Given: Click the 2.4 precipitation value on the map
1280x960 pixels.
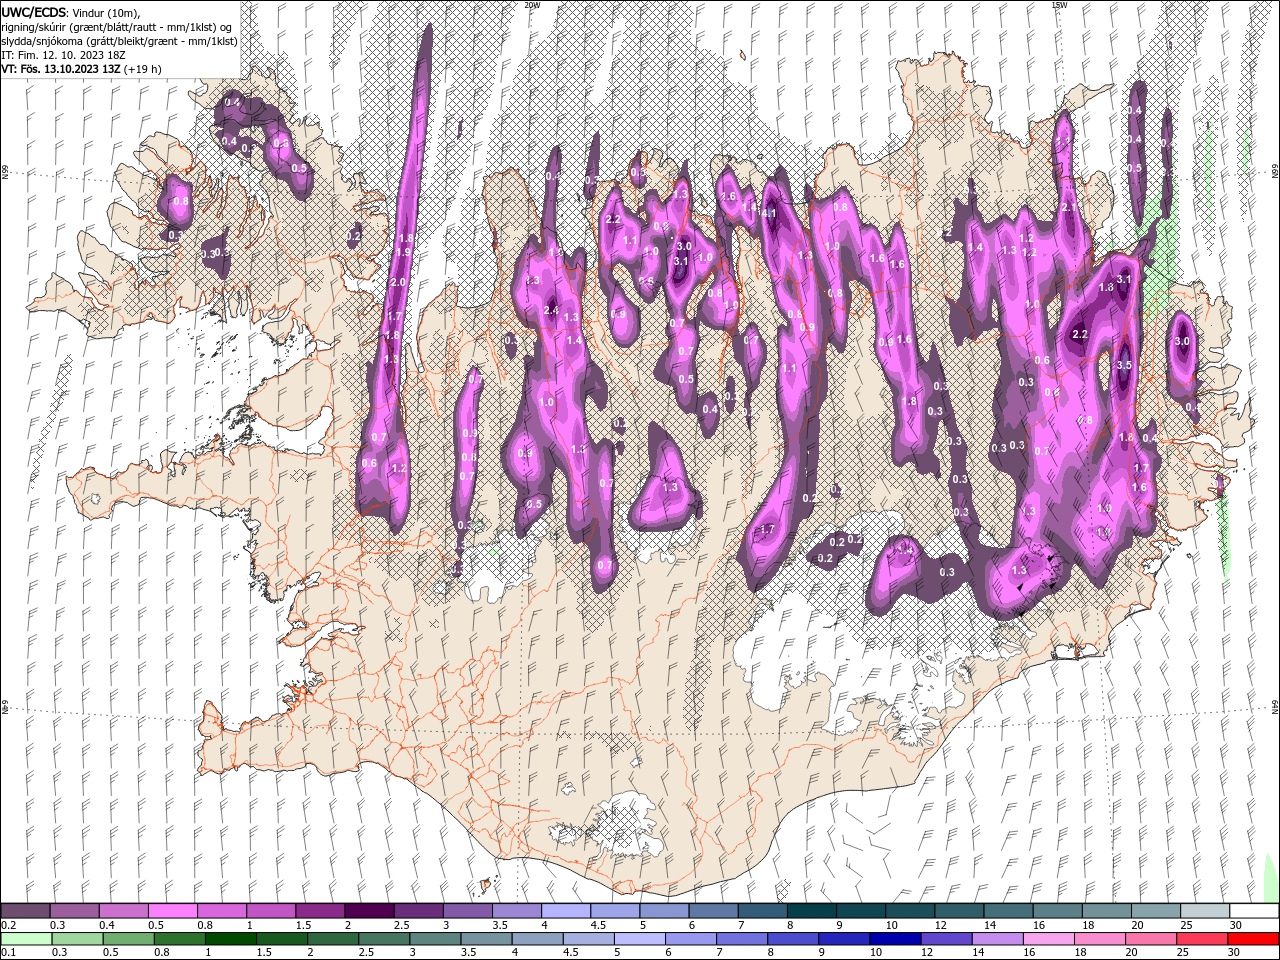Looking at the screenshot, I should tap(551, 310).
